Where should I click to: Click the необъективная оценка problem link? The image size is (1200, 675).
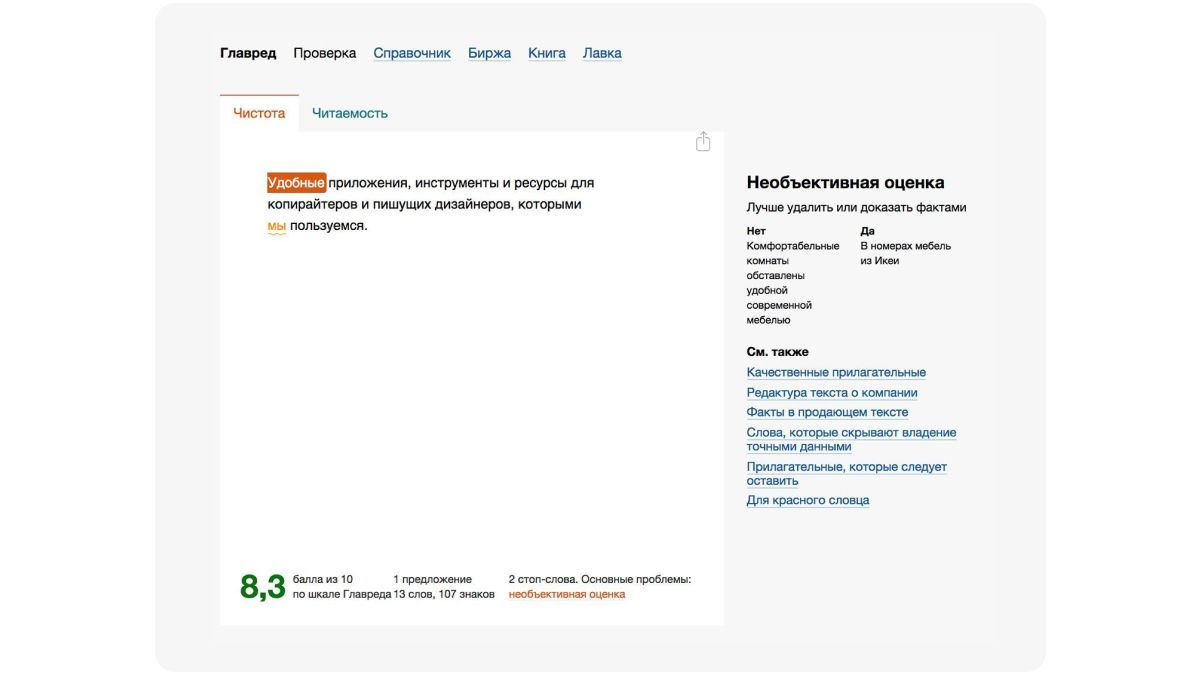[566, 592]
